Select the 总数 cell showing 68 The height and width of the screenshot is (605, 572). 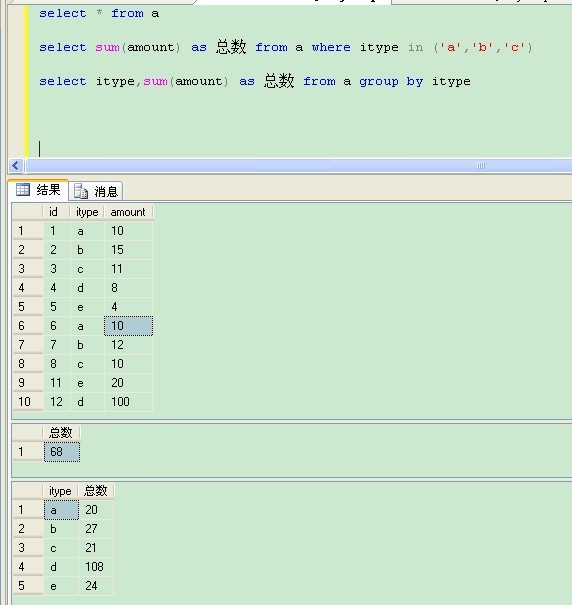(x=62, y=452)
